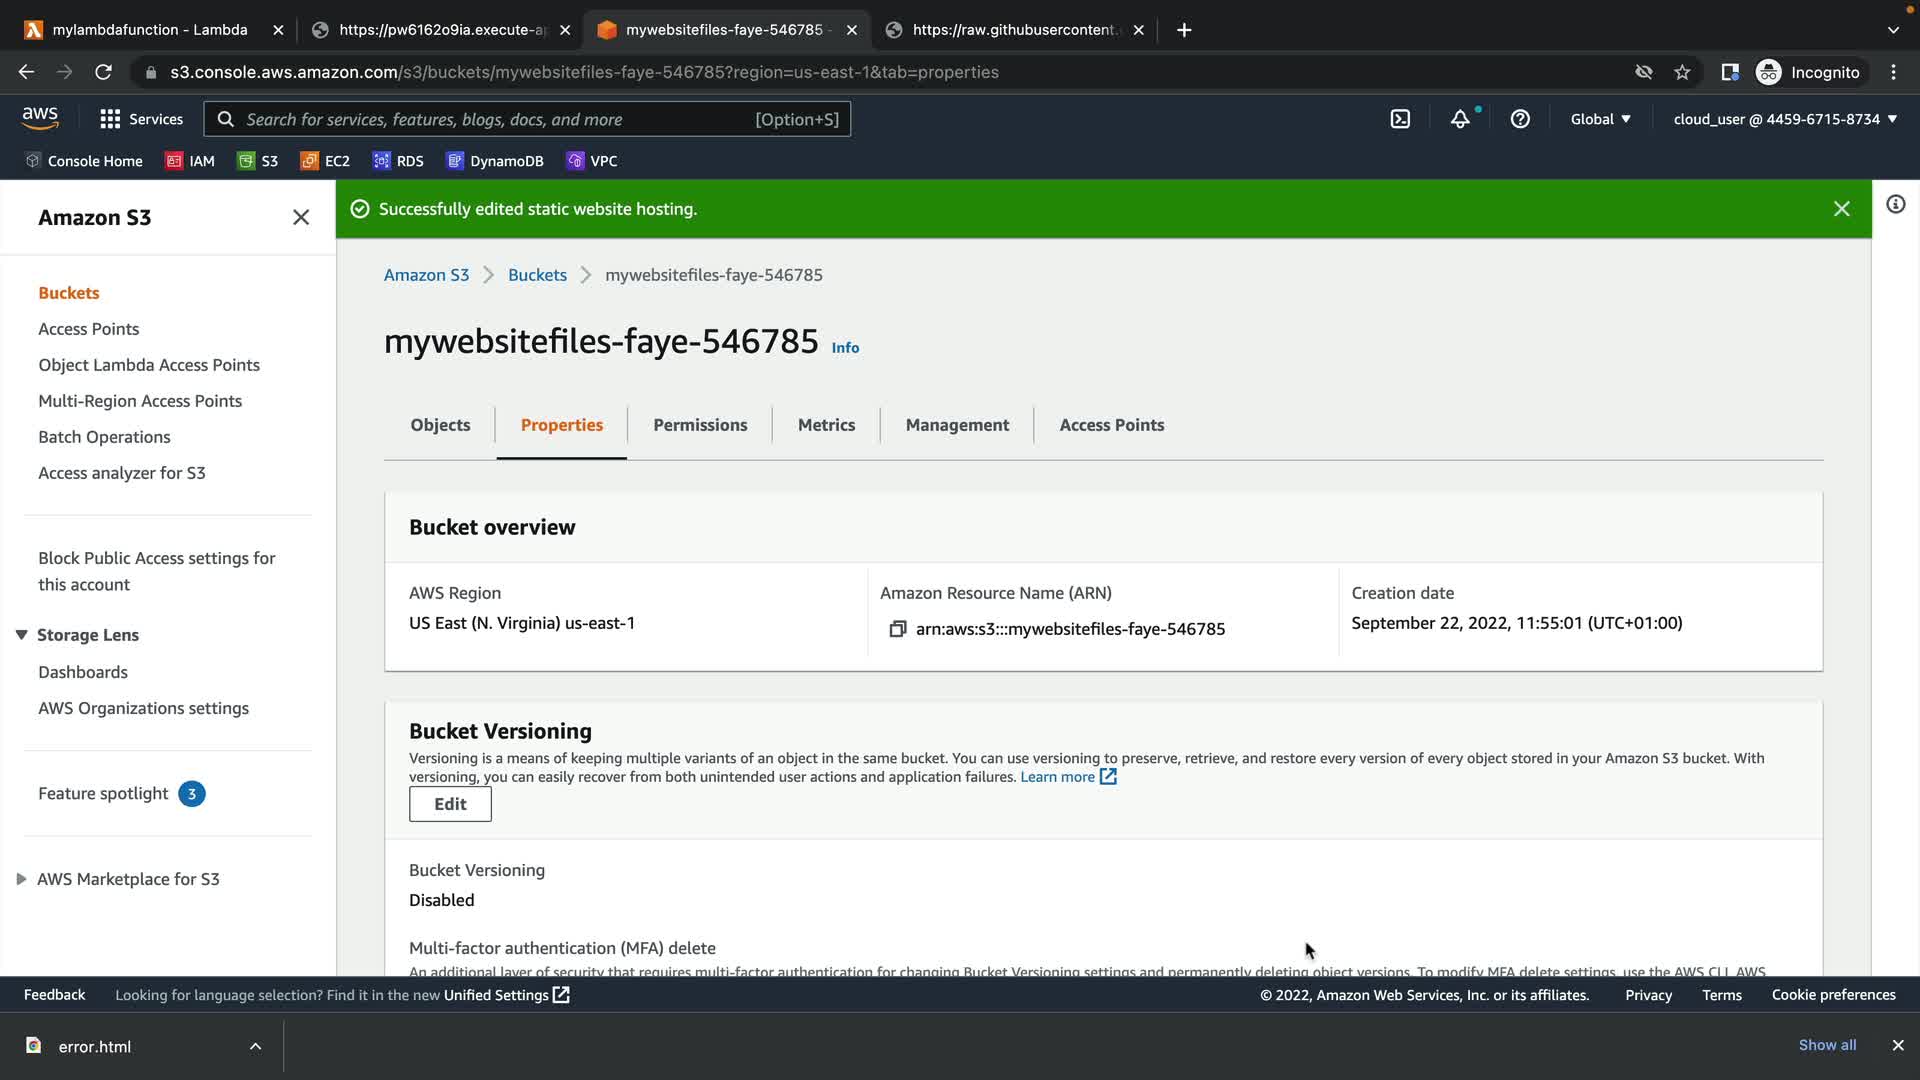Switch to the Permissions tab
Image resolution: width=1920 pixels, height=1080 pixels.
click(700, 425)
